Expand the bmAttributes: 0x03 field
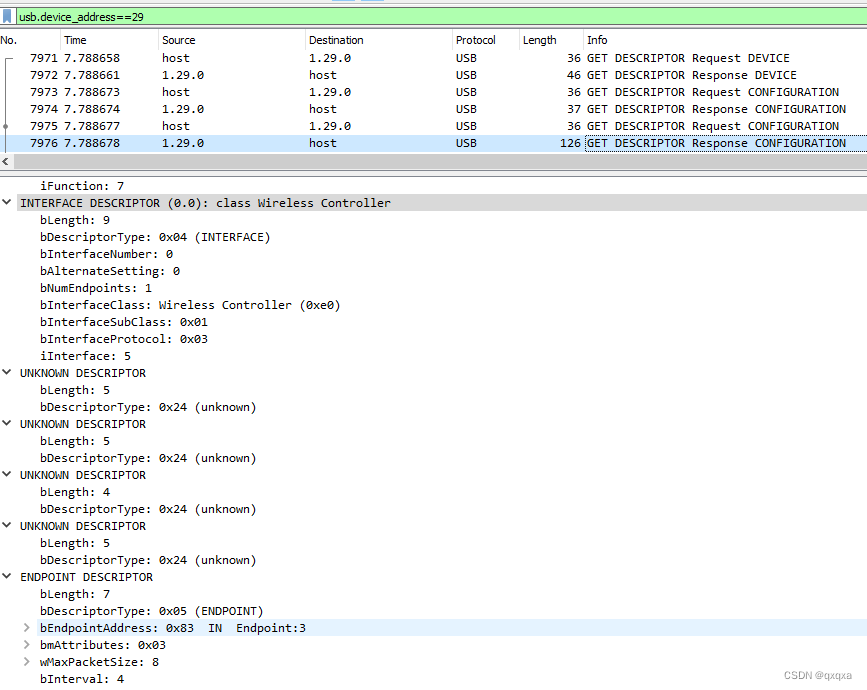 27,645
